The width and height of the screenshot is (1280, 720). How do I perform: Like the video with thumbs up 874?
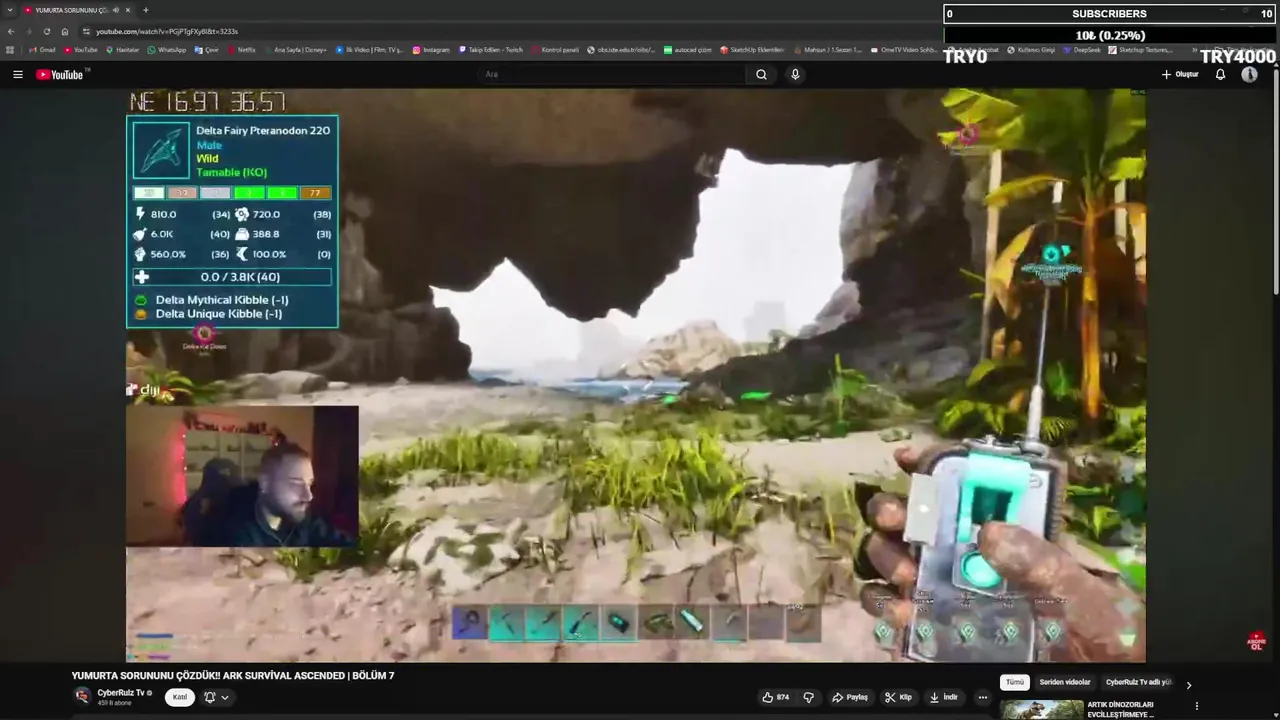(x=775, y=697)
